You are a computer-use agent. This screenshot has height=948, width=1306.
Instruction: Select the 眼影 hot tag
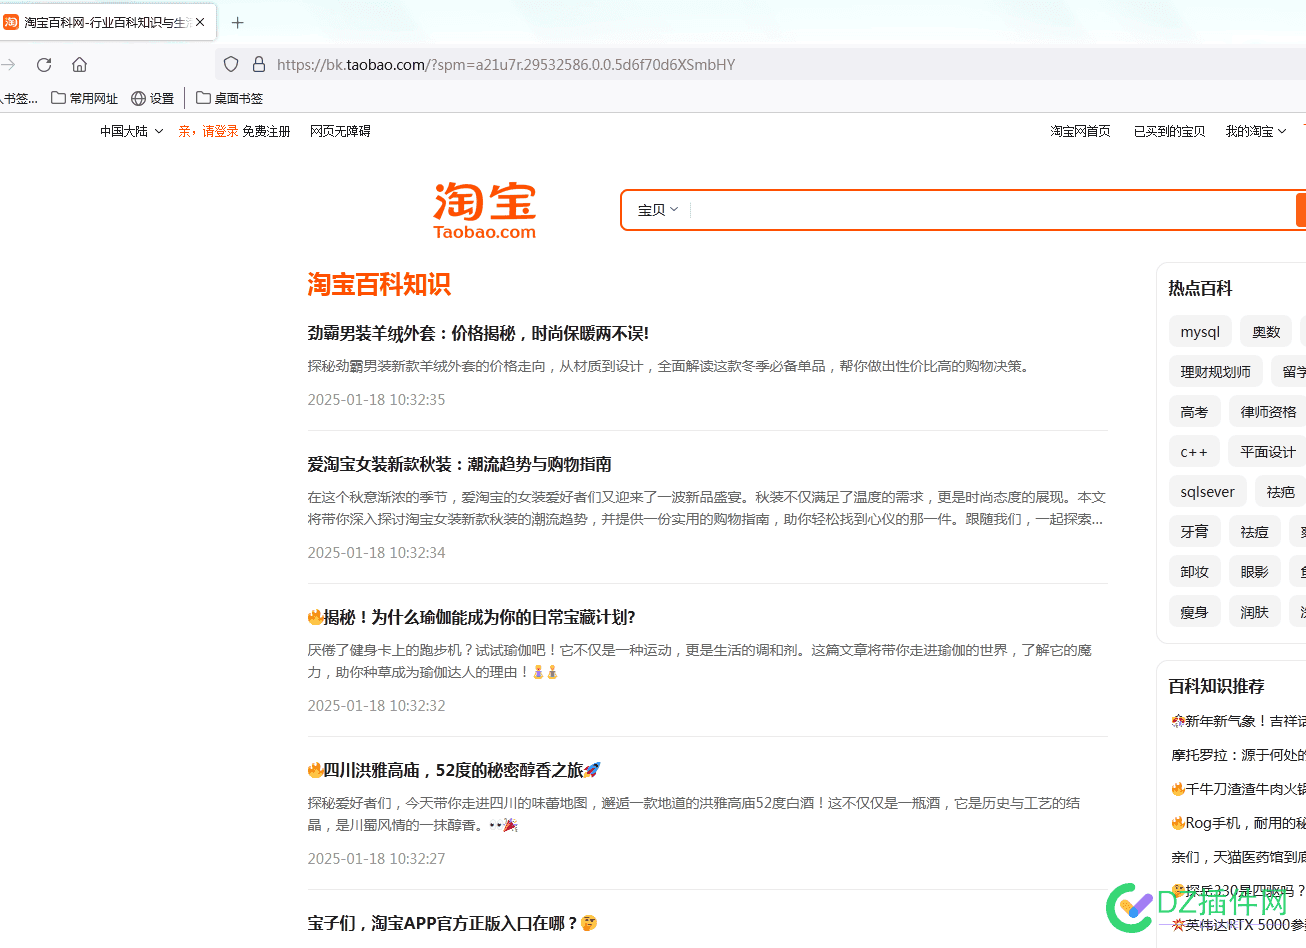(1254, 572)
